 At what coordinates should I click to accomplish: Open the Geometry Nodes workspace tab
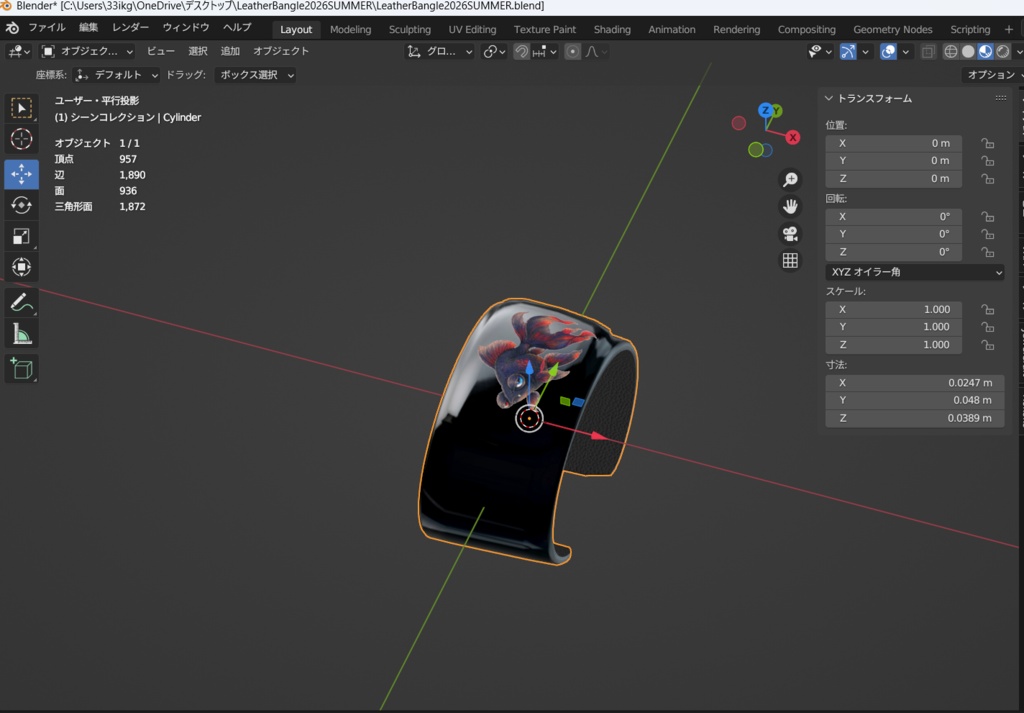click(893, 29)
